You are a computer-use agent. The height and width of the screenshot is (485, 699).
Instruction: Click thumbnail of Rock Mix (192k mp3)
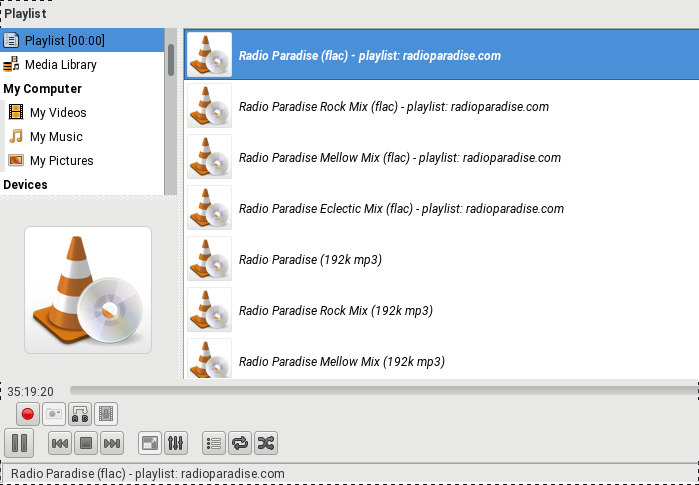pos(210,310)
